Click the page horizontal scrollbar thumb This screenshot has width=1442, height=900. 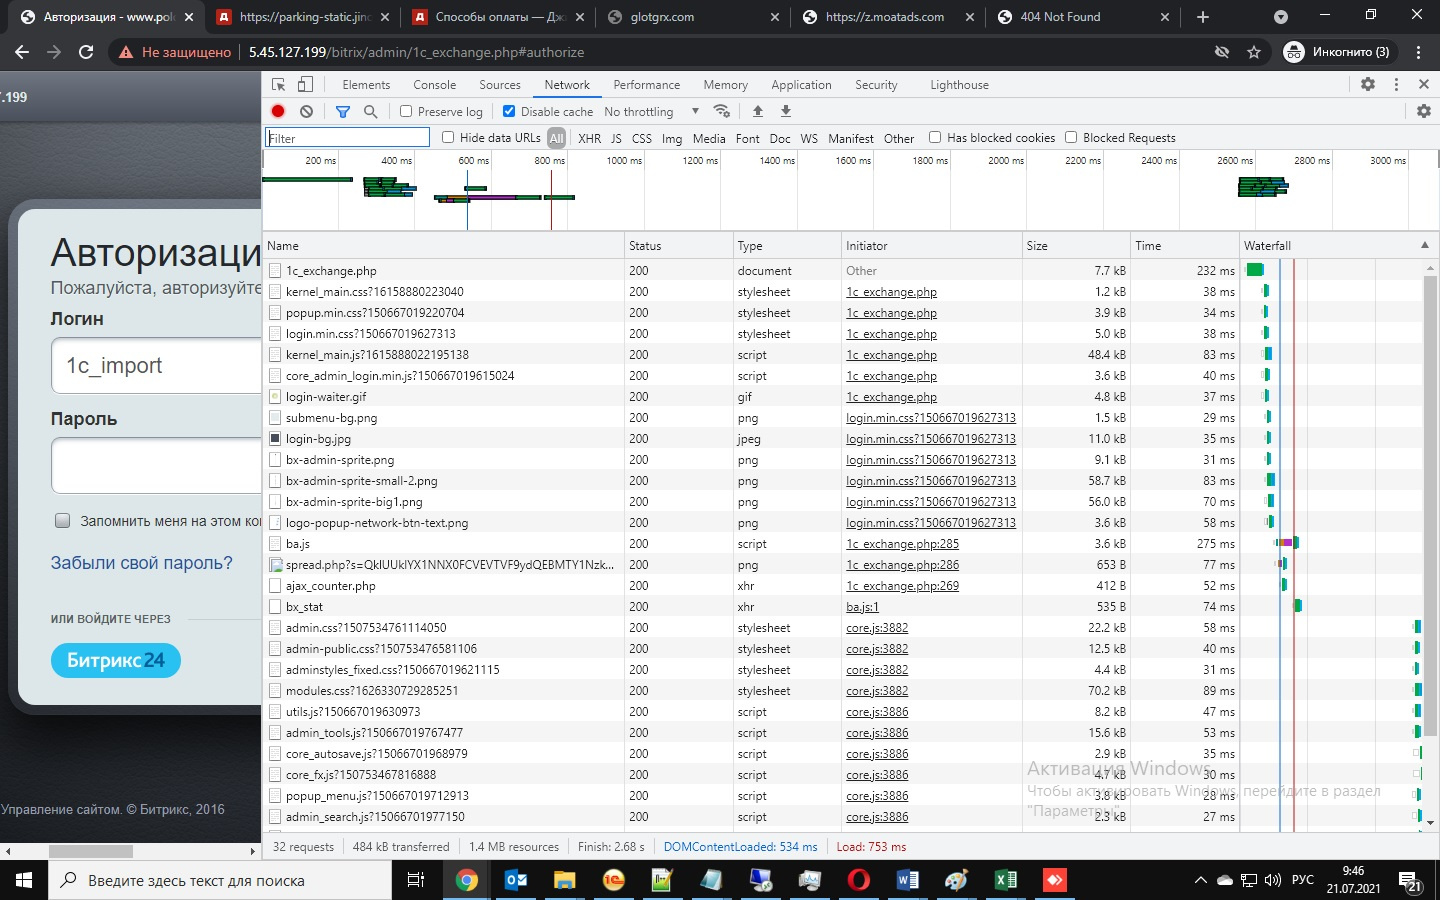91,852
